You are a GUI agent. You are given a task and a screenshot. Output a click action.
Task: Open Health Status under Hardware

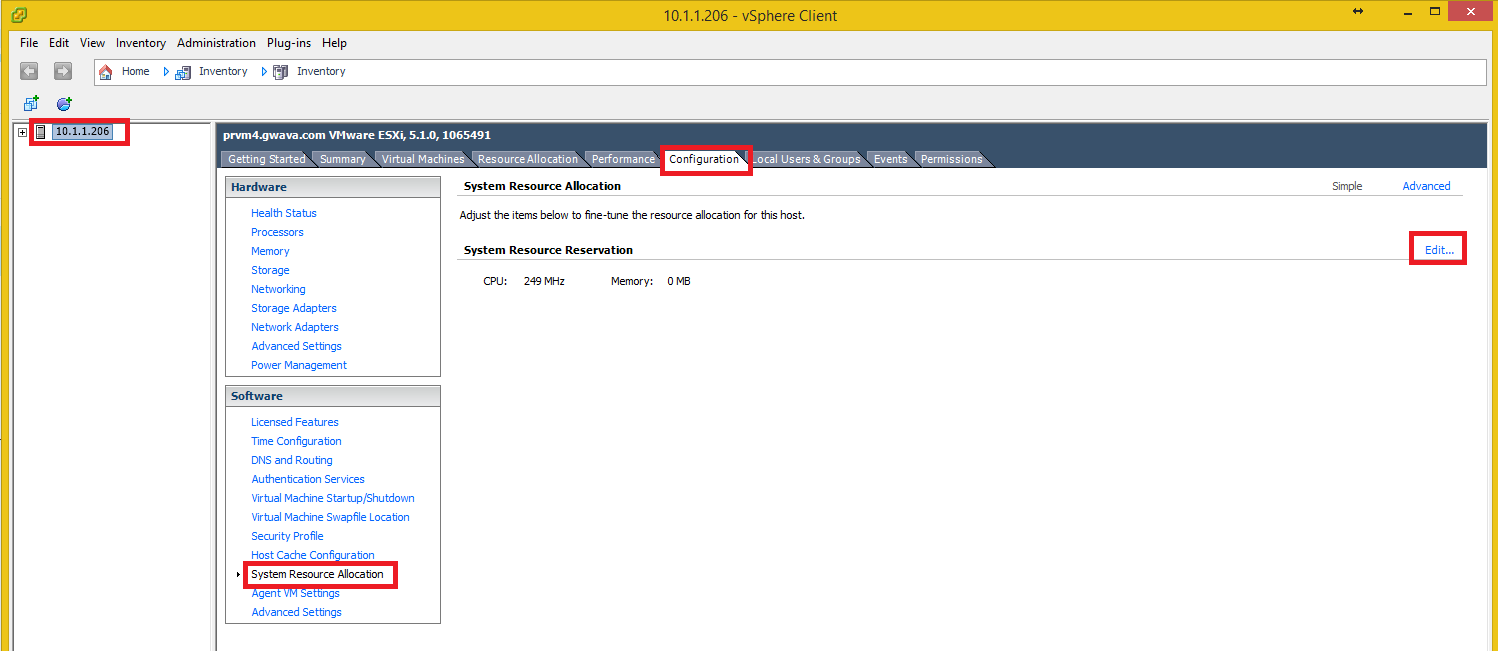[x=284, y=213]
